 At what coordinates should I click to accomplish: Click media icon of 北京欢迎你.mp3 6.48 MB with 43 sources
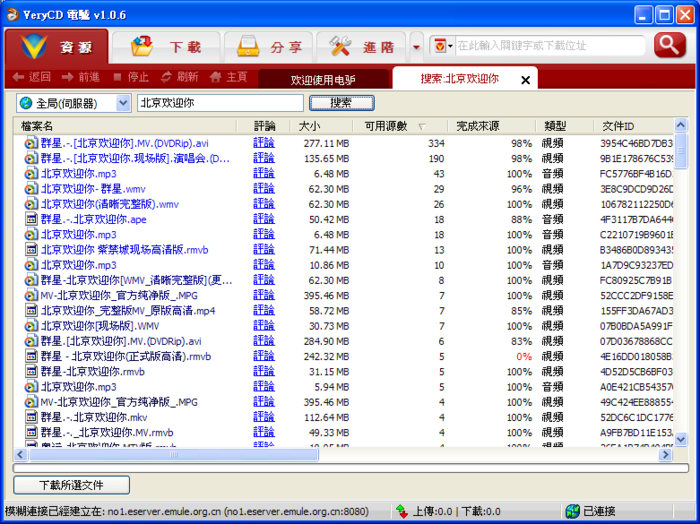[31, 174]
